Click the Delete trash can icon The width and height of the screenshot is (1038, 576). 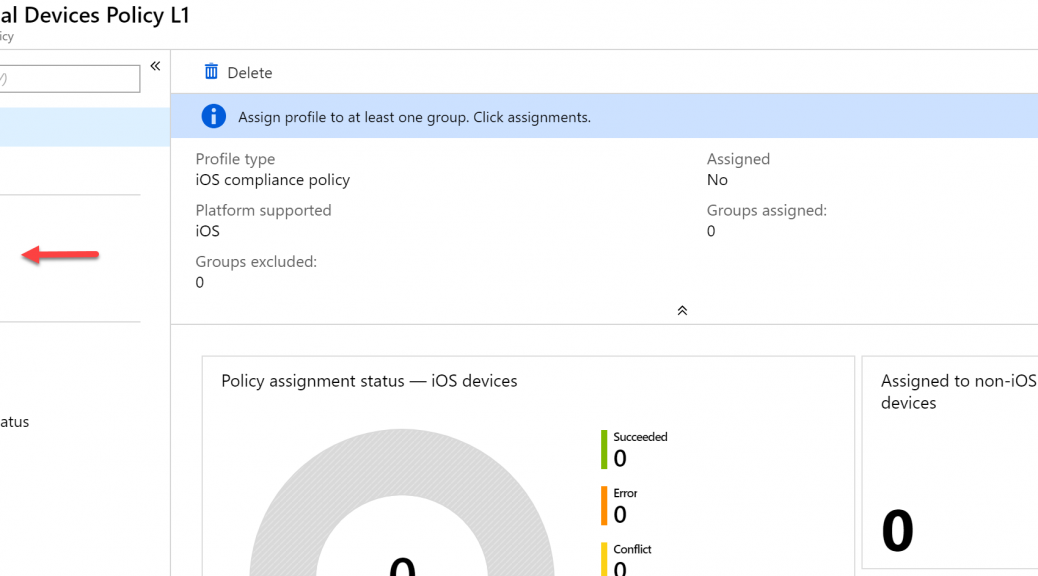tap(211, 72)
